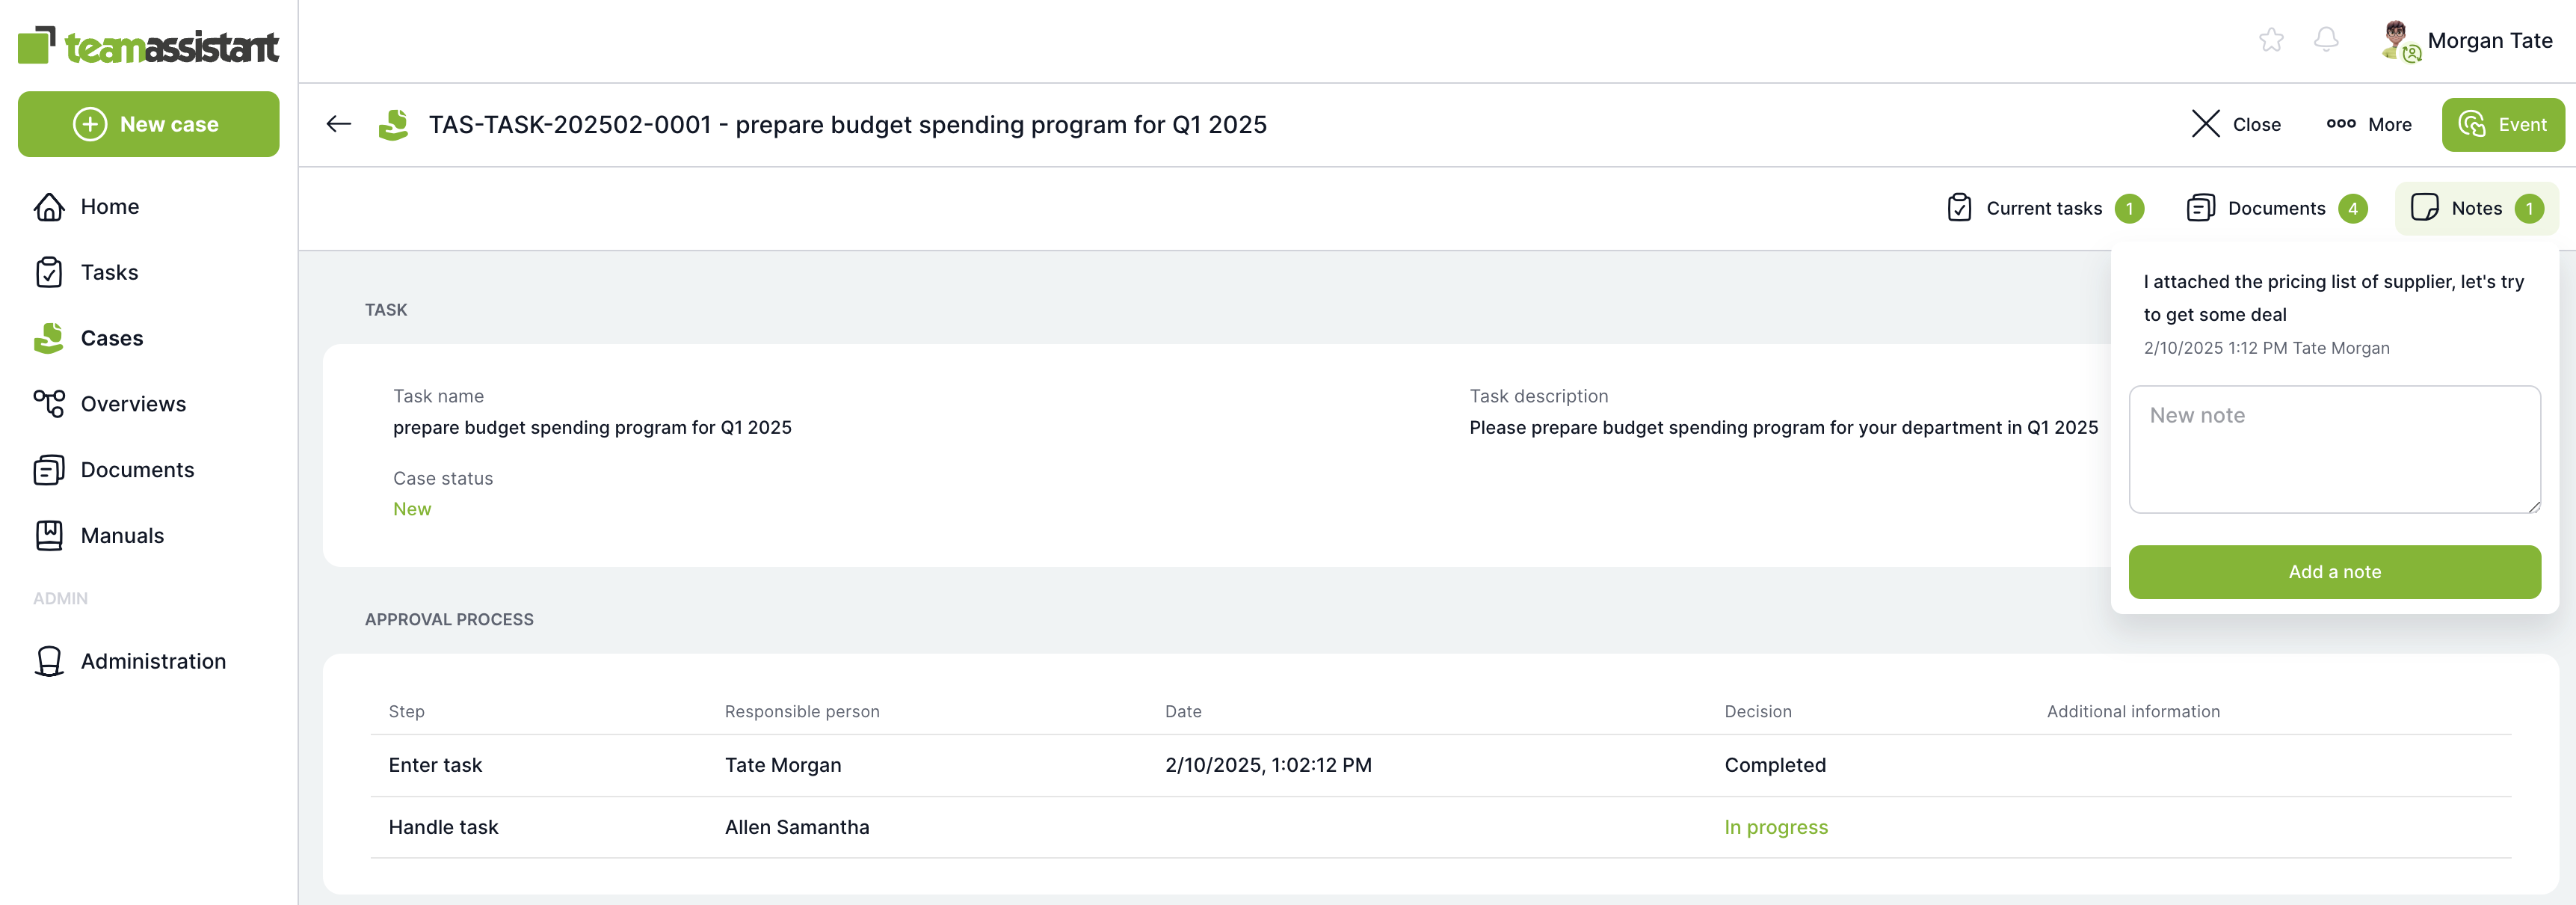
Task: Mark case as favorite with star icon
Action: [x=2271, y=40]
